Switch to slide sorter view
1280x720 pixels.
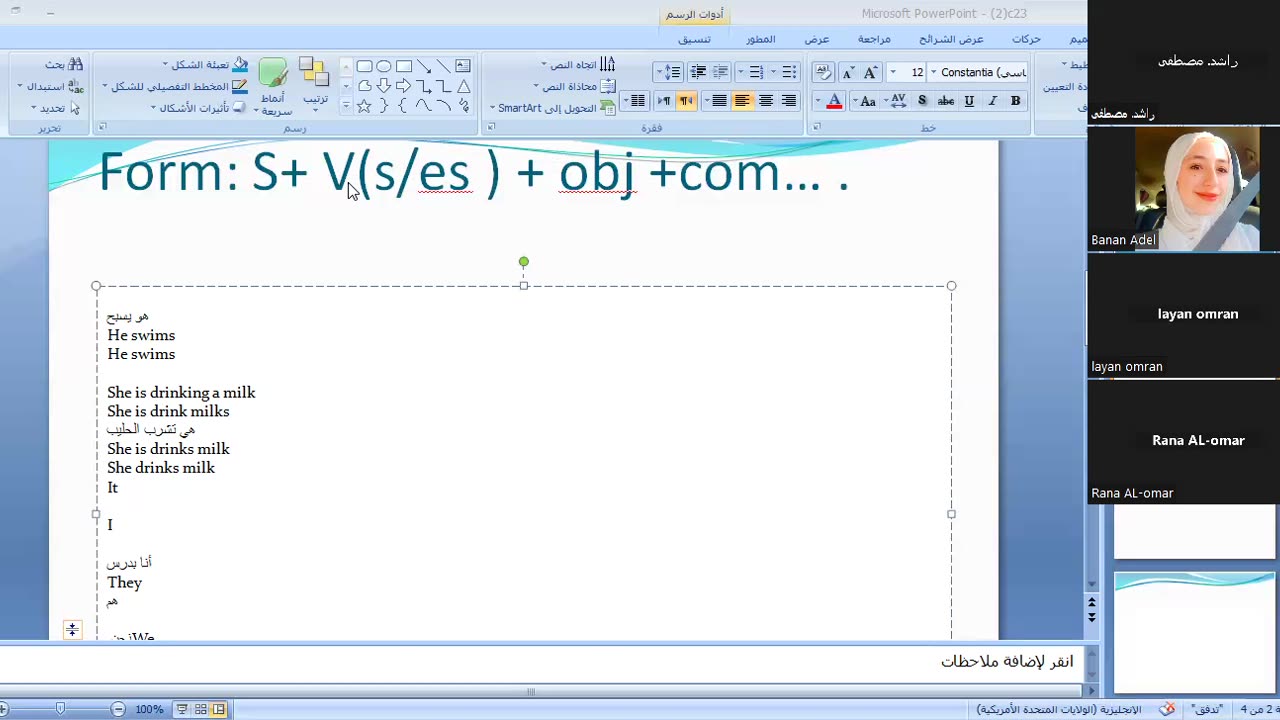coord(201,709)
